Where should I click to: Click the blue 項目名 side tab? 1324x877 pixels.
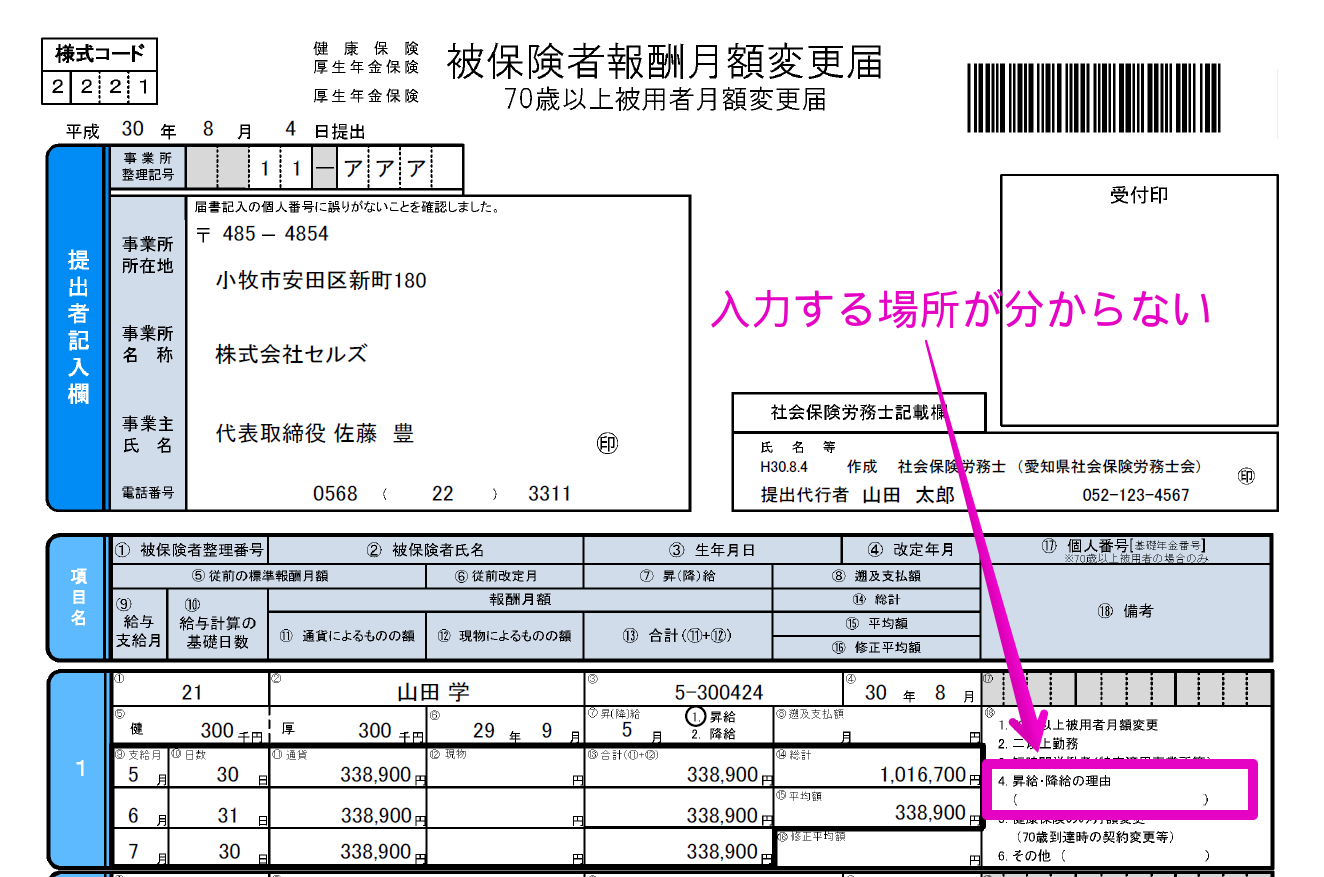coord(78,597)
